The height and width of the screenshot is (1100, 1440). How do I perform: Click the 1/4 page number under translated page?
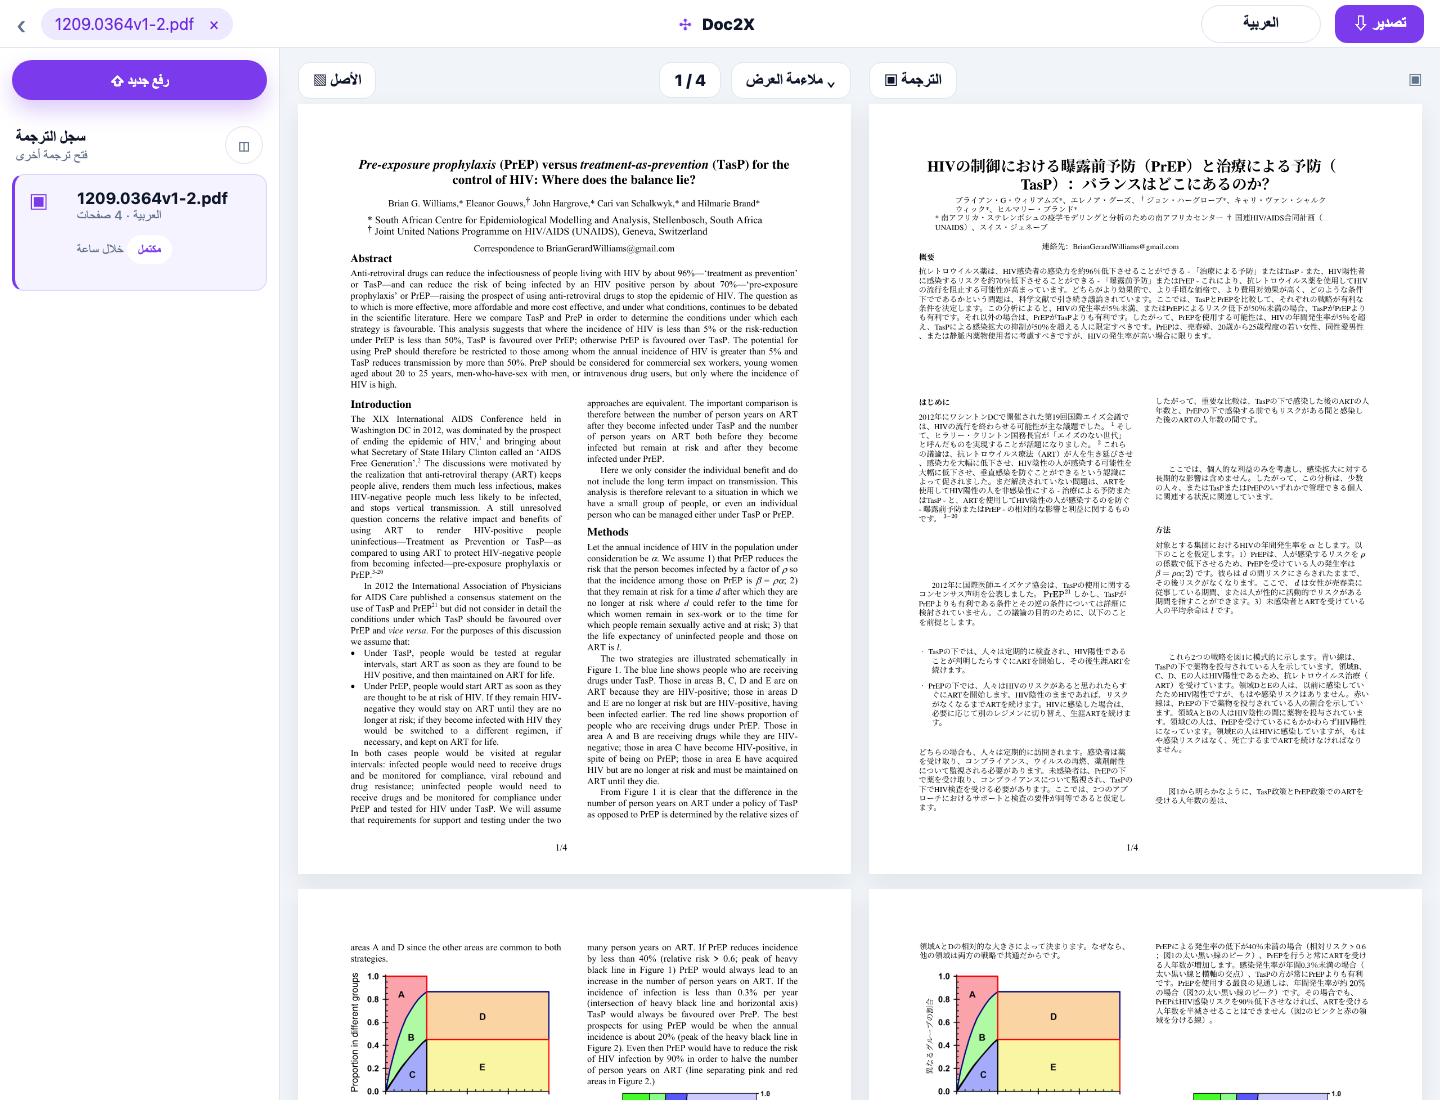pos(1132,847)
